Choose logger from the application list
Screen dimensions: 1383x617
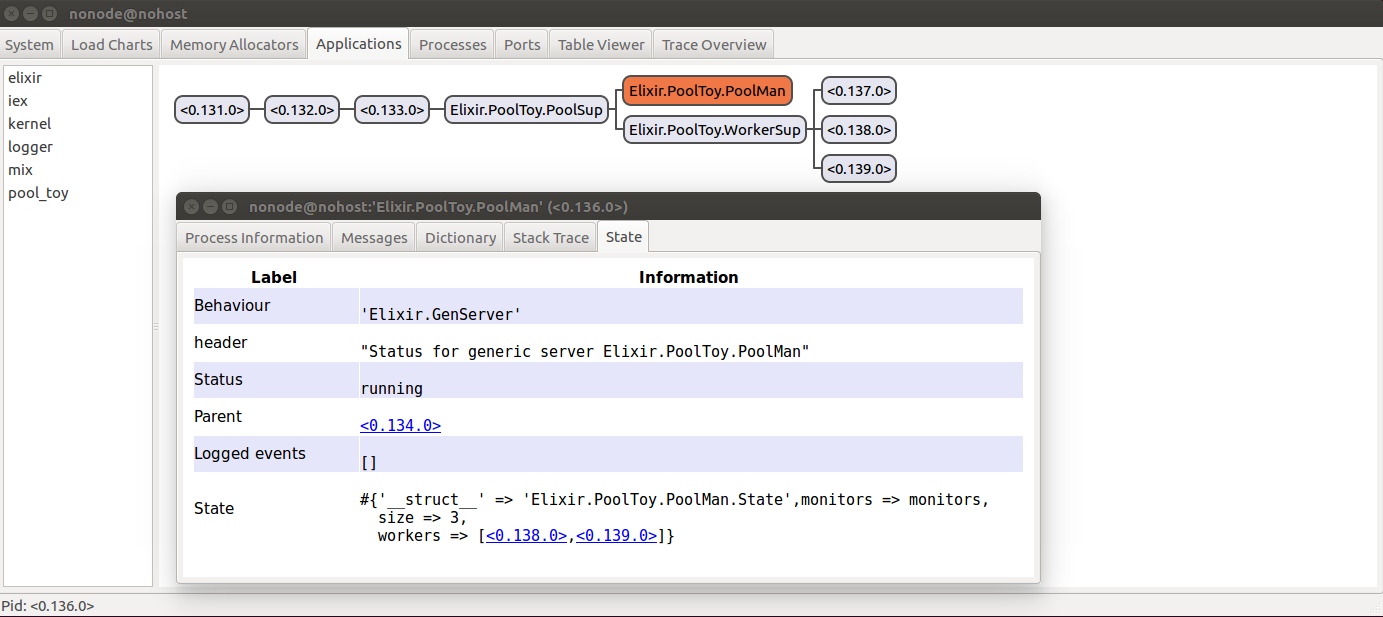(x=30, y=147)
